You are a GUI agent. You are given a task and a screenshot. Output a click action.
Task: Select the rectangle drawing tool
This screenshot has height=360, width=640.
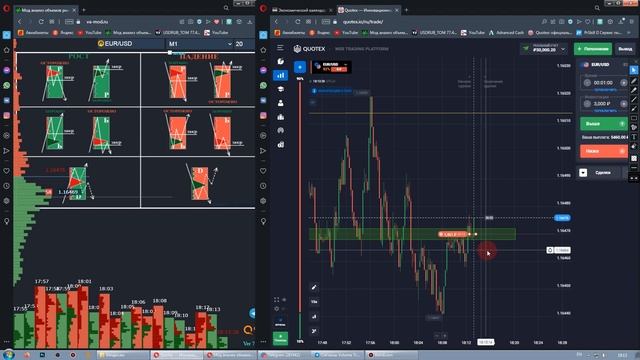click(x=634, y=118)
